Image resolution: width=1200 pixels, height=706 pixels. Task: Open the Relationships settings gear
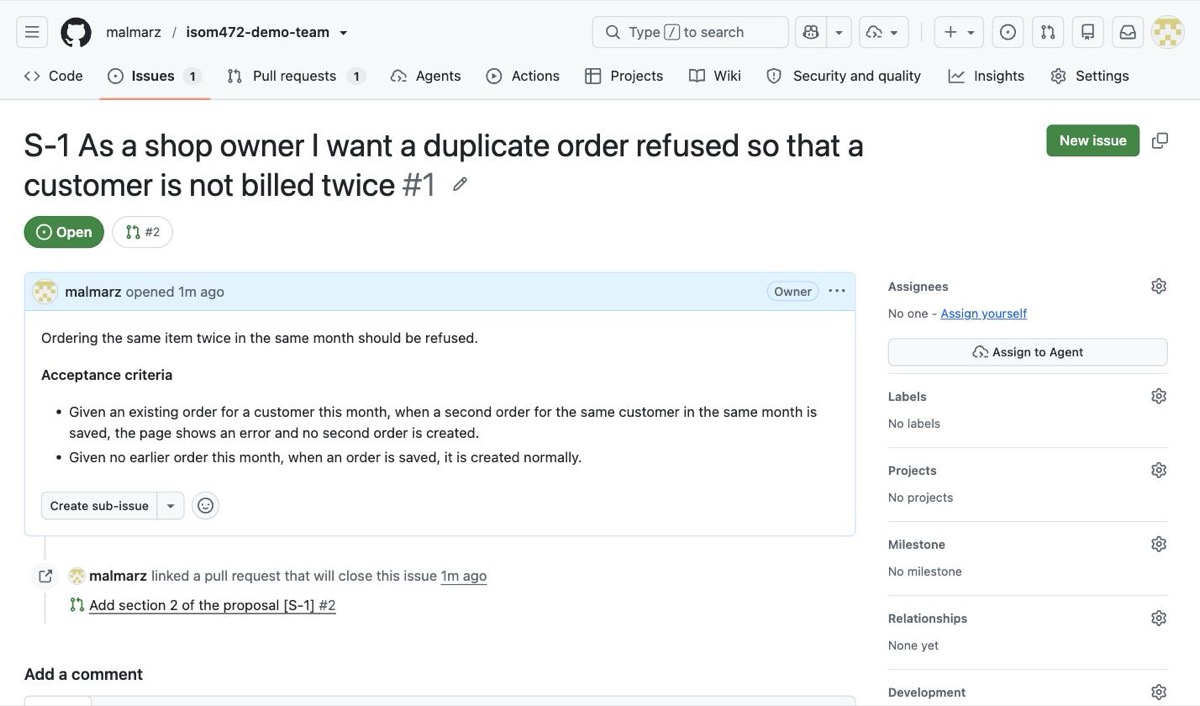point(1159,618)
